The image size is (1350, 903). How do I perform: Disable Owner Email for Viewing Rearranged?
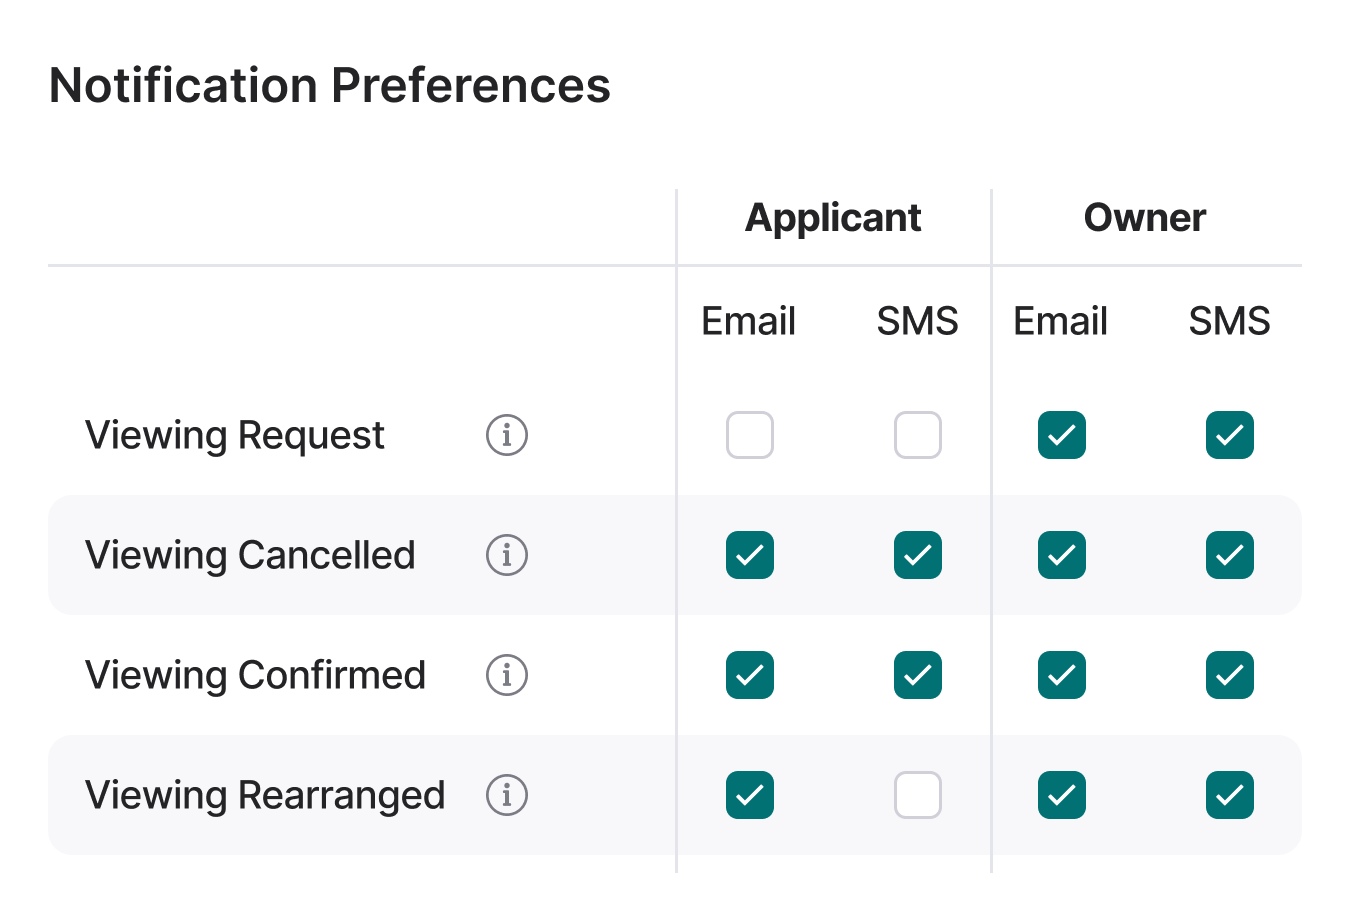(1061, 795)
